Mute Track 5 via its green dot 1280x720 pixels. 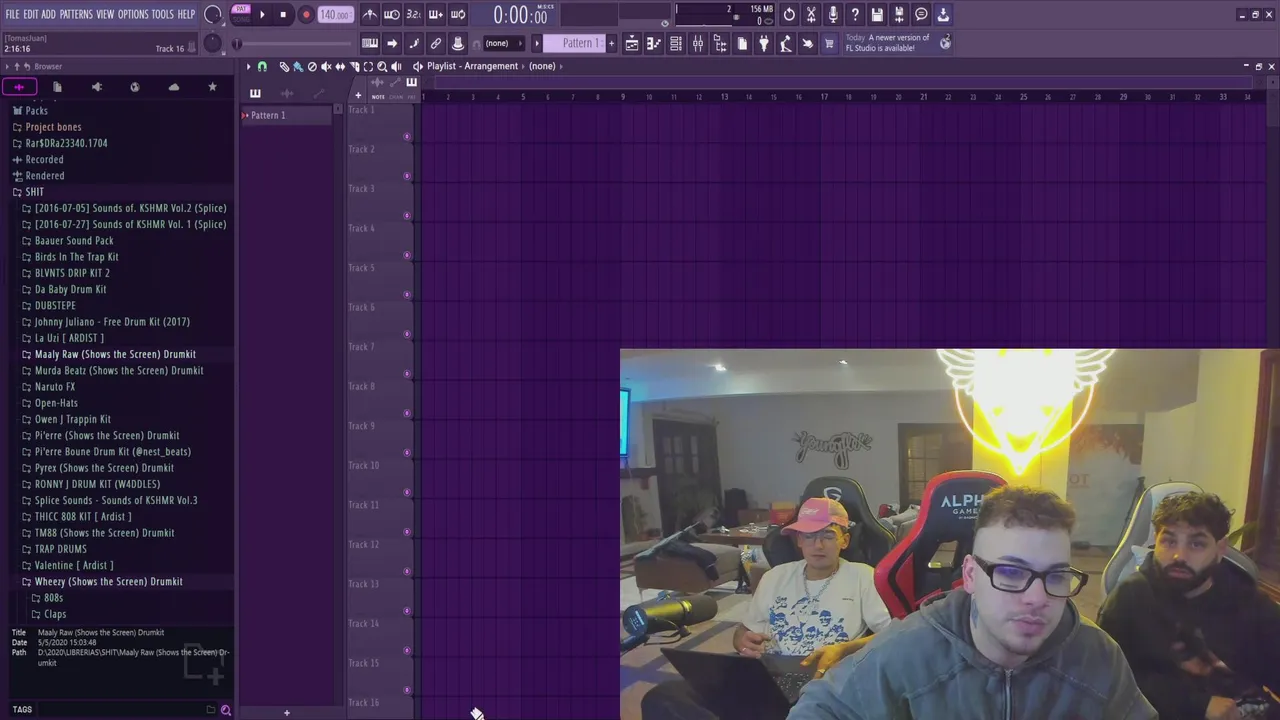[x=406, y=294]
